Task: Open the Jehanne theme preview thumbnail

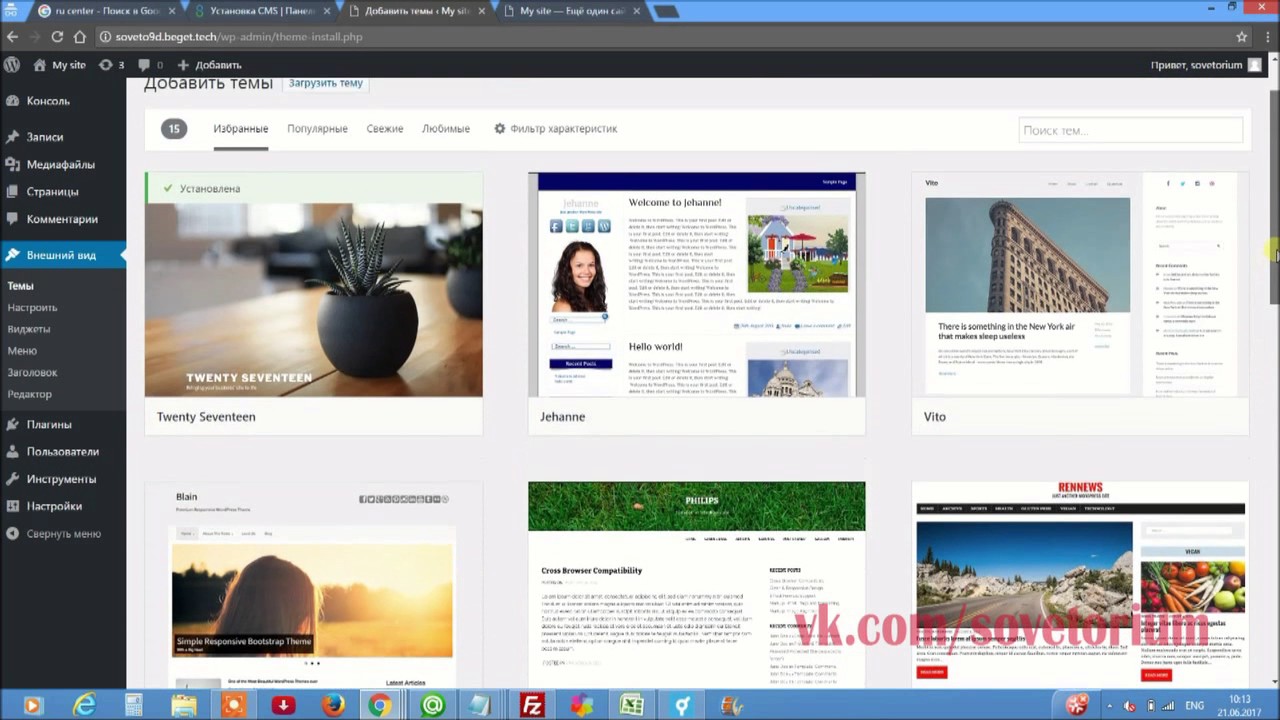Action: (696, 285)
